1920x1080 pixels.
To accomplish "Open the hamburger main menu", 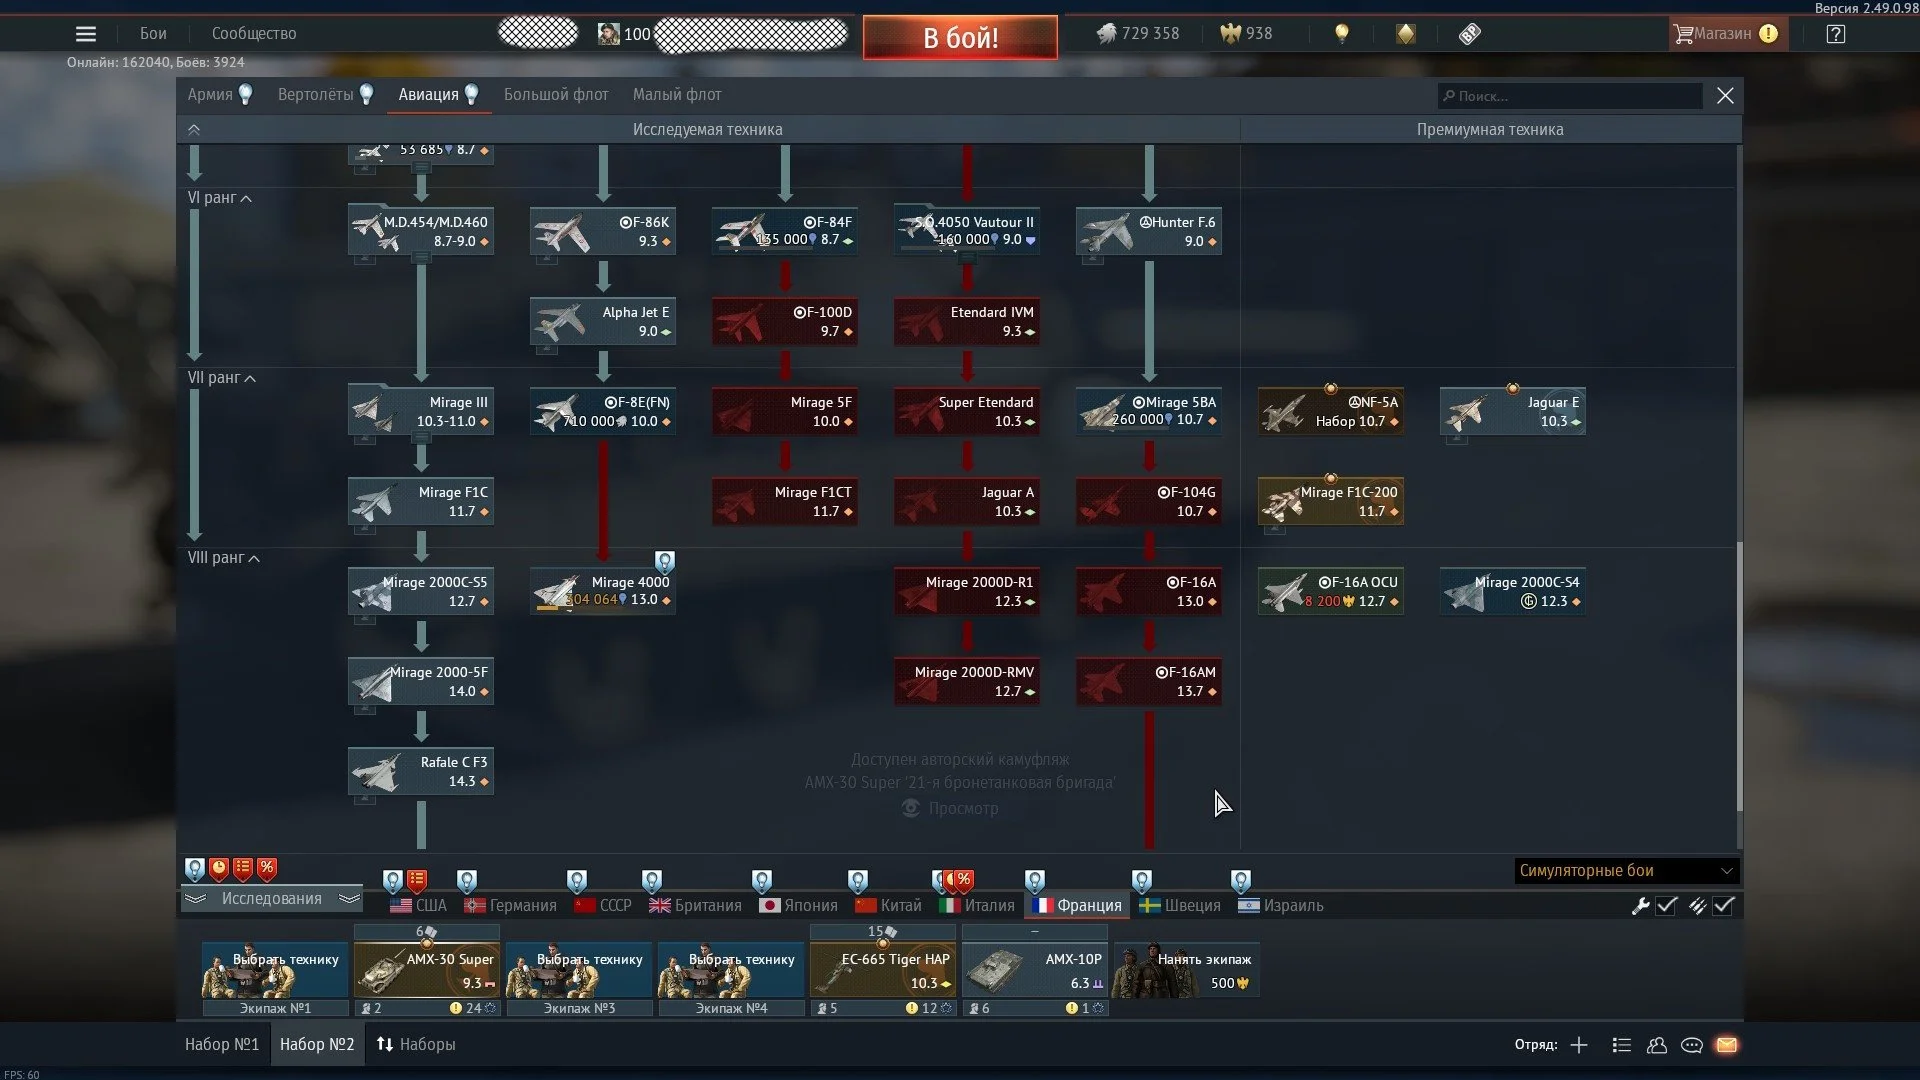I will point(86,34).
